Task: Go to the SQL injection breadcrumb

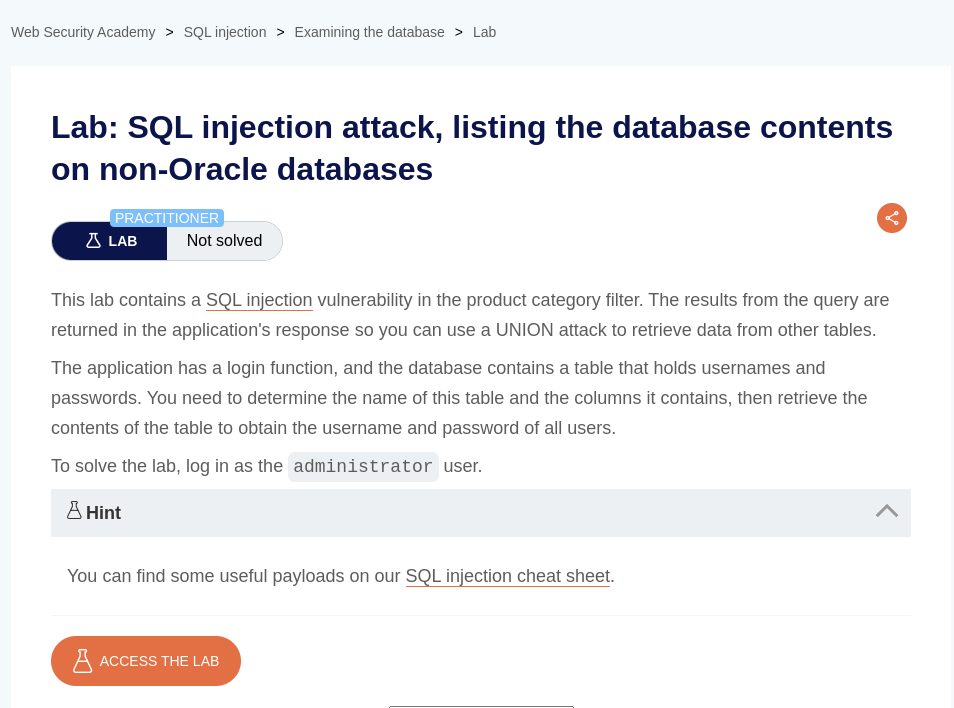Action: pos(225,32)
